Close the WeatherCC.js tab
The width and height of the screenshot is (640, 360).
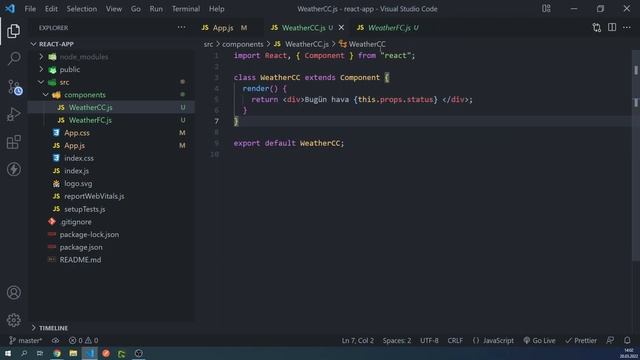point(341,27)
